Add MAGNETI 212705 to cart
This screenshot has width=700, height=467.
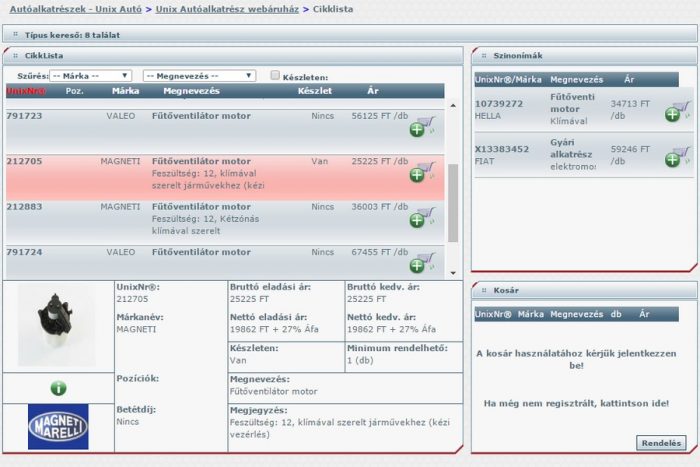click(421, 172)
